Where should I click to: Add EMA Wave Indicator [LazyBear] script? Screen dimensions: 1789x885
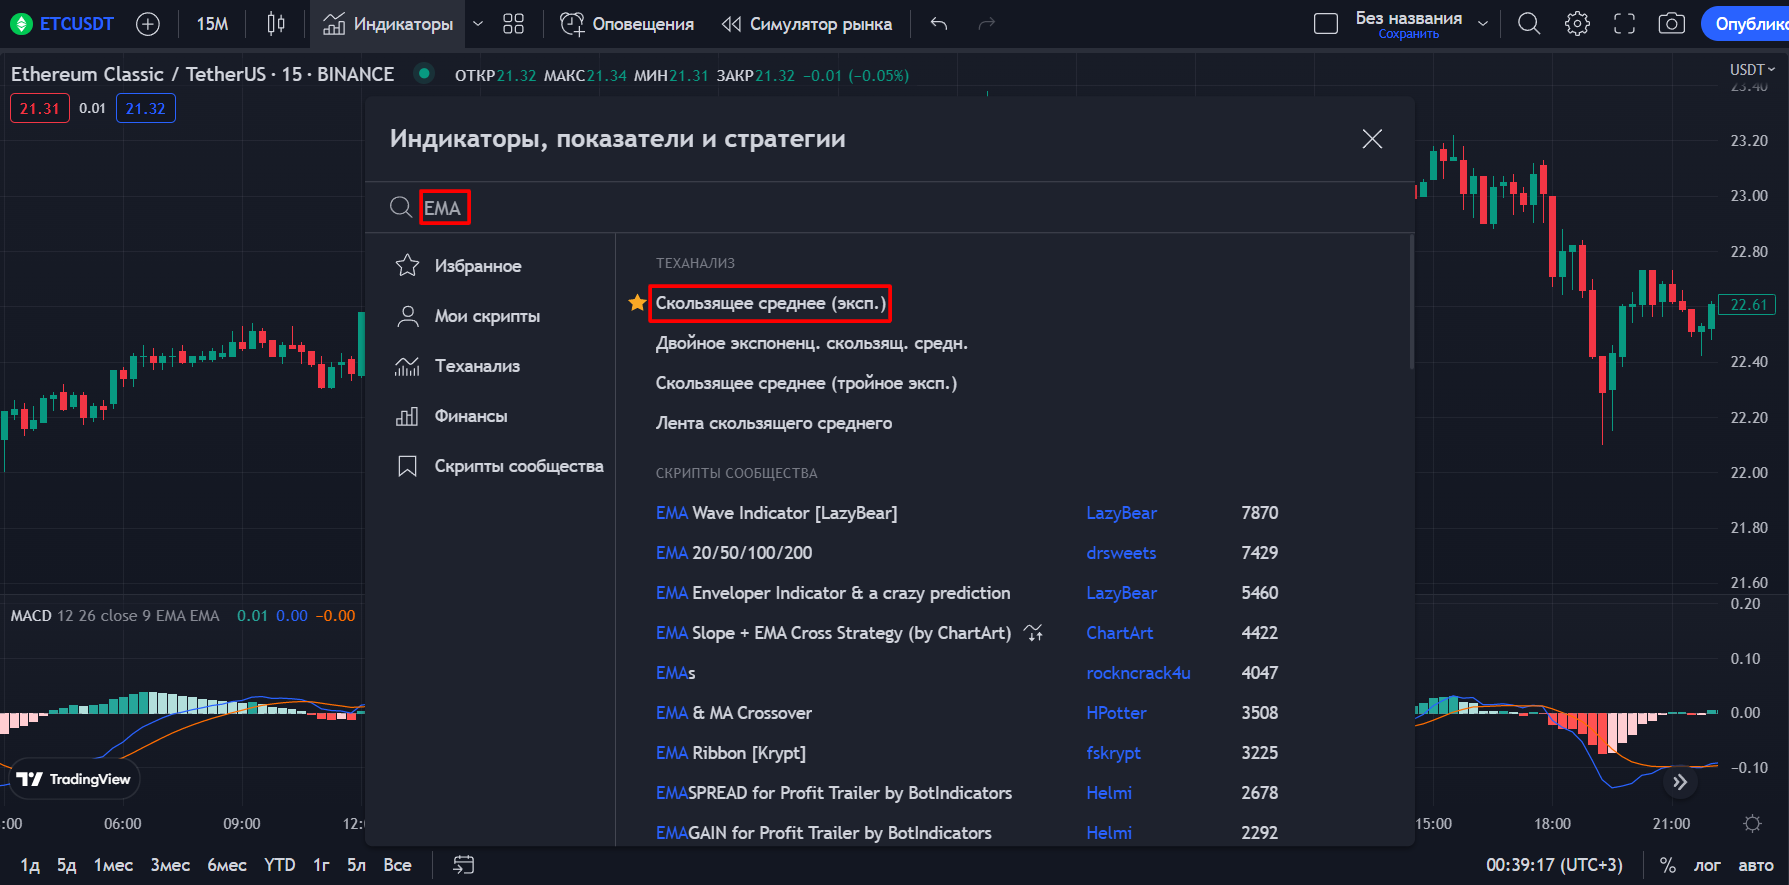[776, 513]
